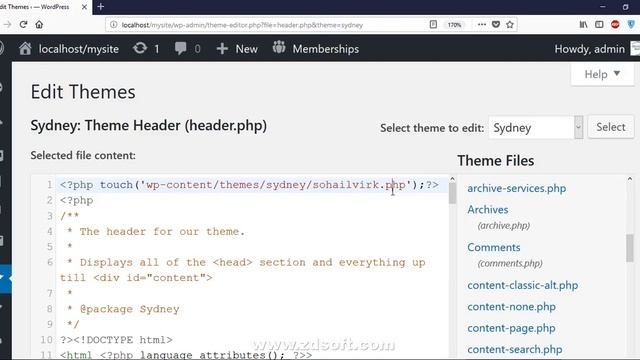Toggle the sidebar view icon
The height and width of the screenshot is (360, 640).
pyautogui.click(x=599, y=24)
